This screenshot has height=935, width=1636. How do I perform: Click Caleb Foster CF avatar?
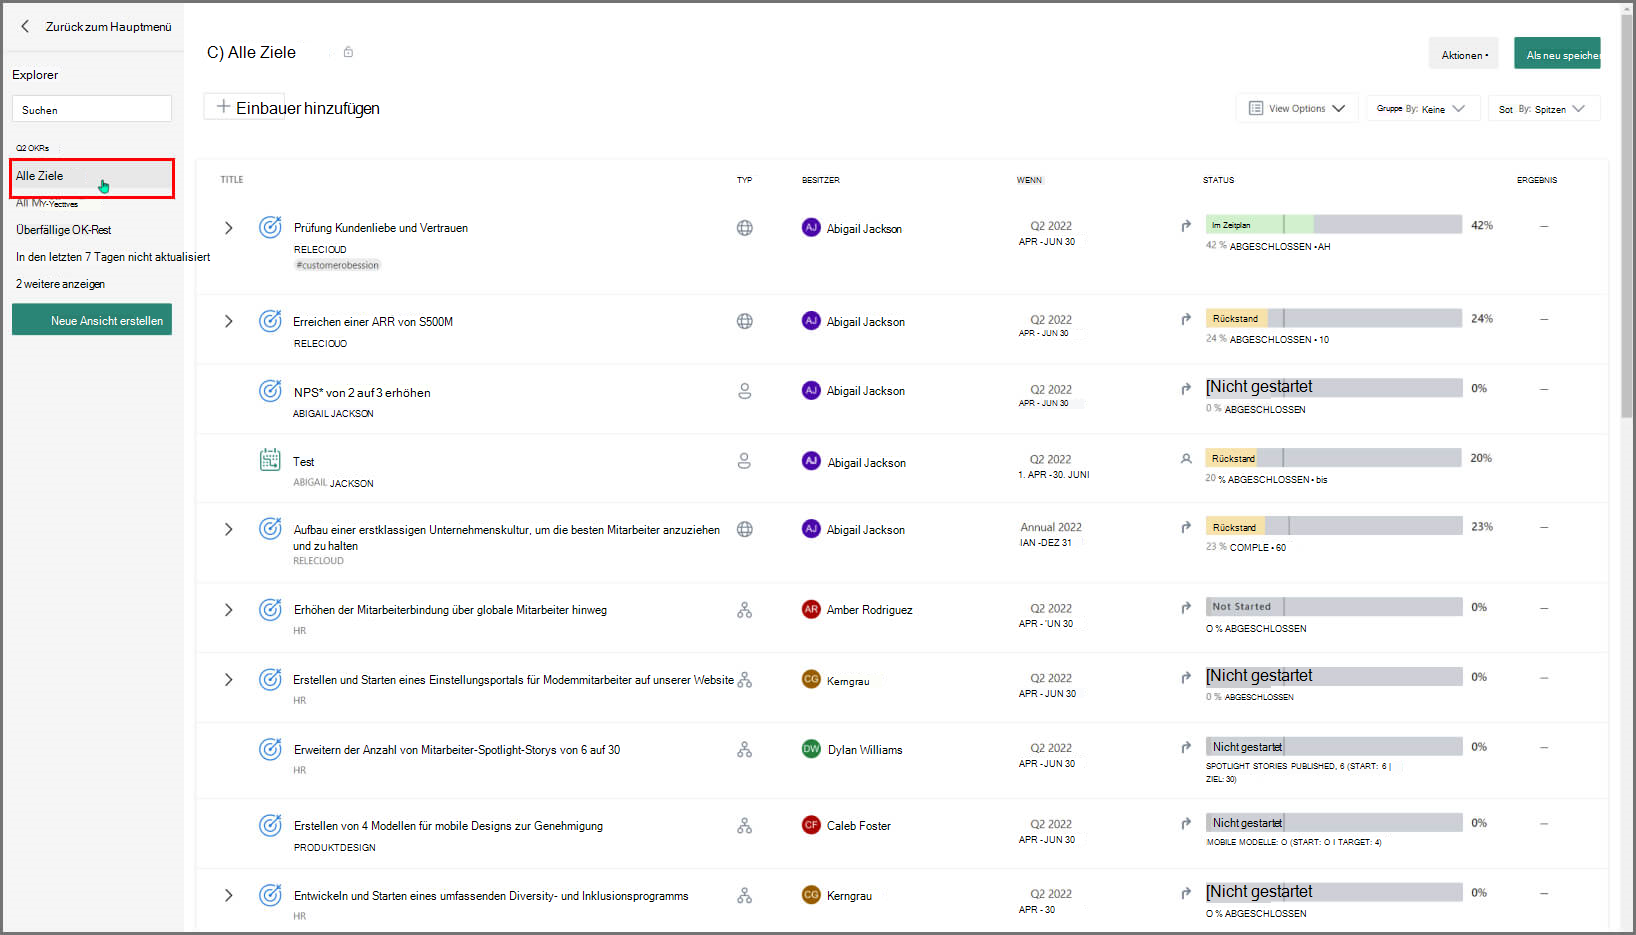(811, 825)
